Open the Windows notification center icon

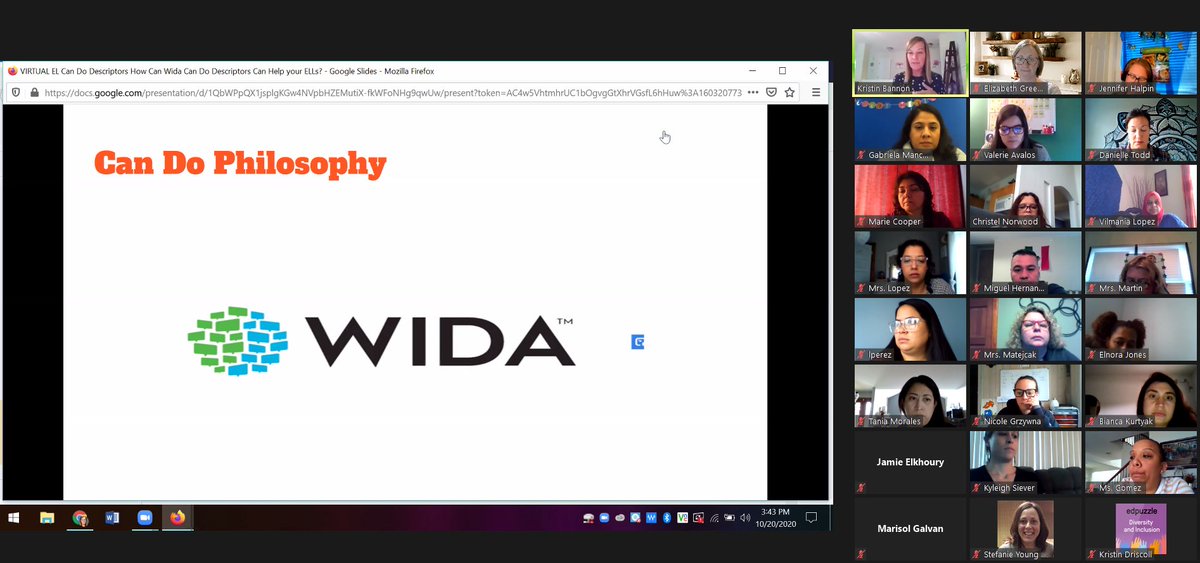click(x=811, y=518)
